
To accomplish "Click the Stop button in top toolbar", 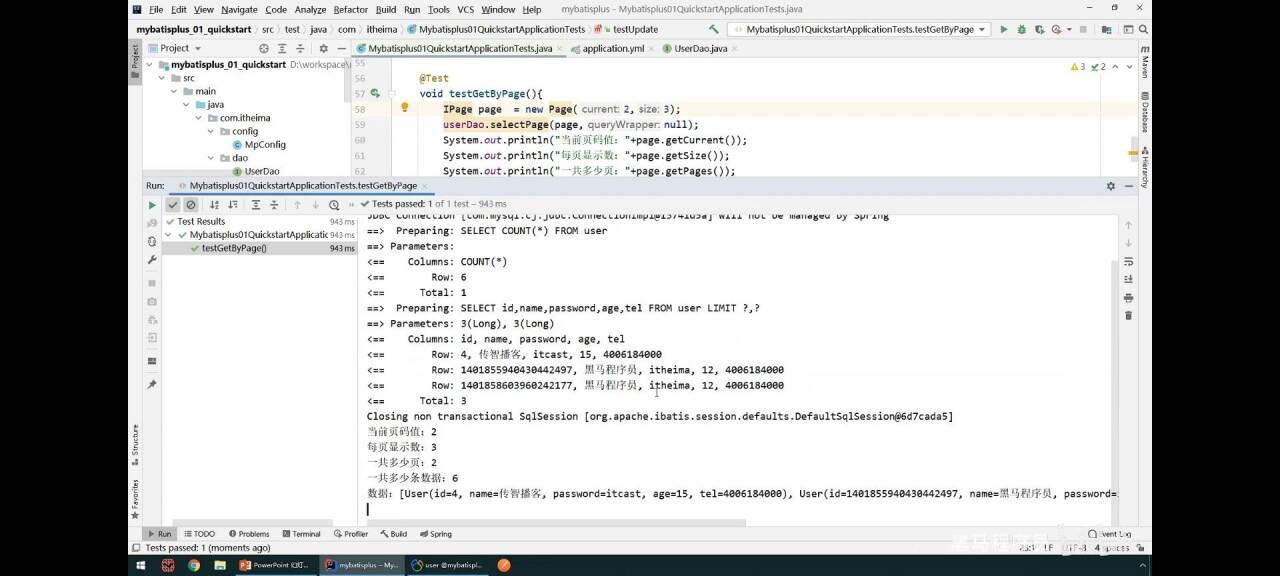I will click(x=1081, y=30).
